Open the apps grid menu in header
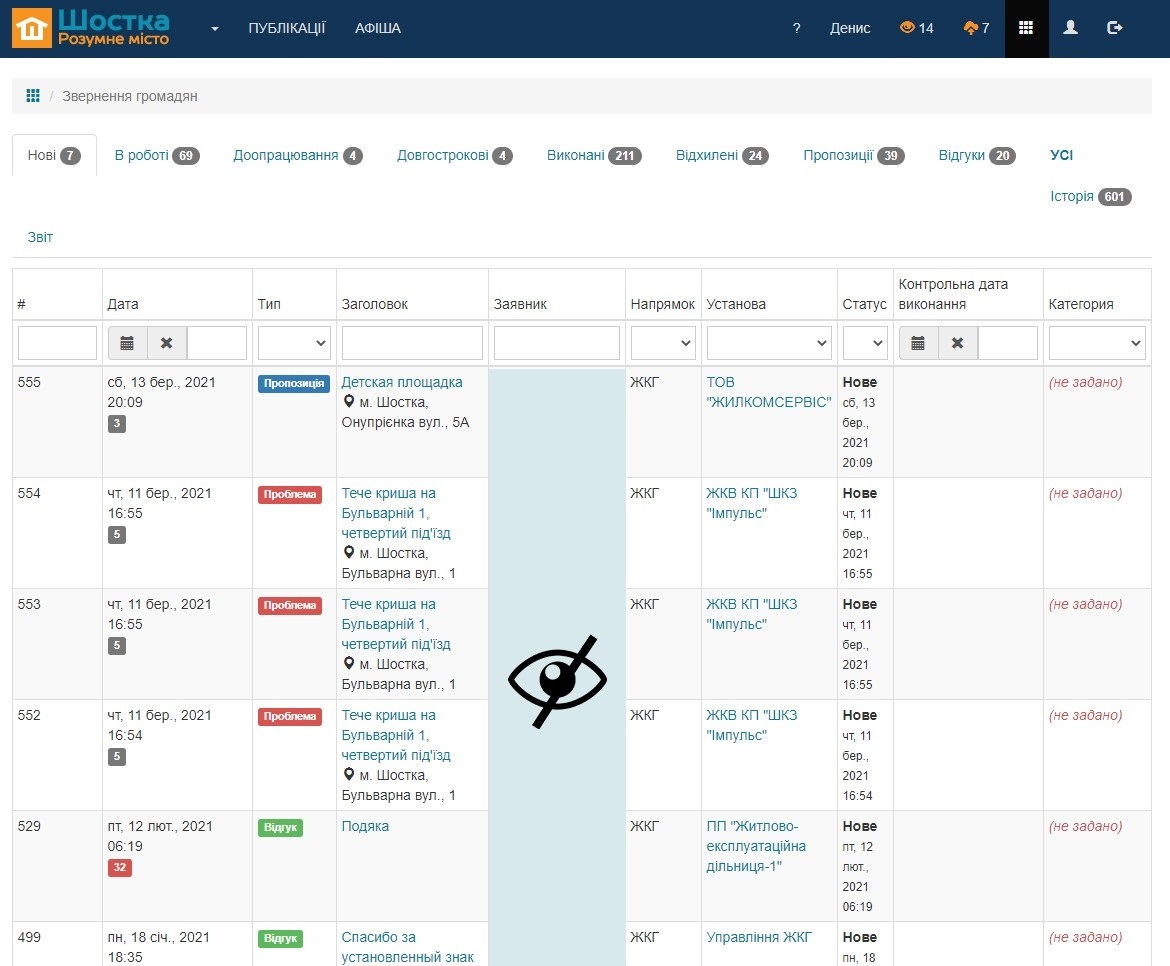This screenshot has width=1170, height=966. click(1026, 28)
